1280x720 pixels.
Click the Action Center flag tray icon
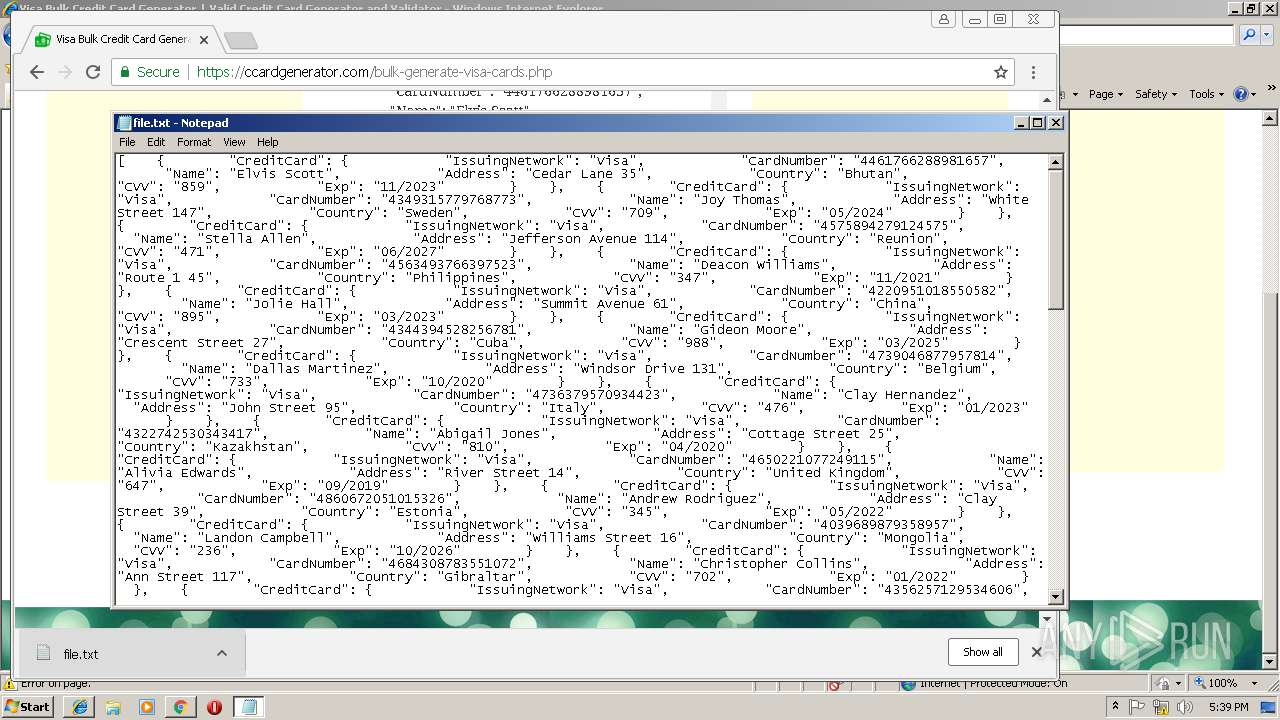click(x=1137, y=706)
